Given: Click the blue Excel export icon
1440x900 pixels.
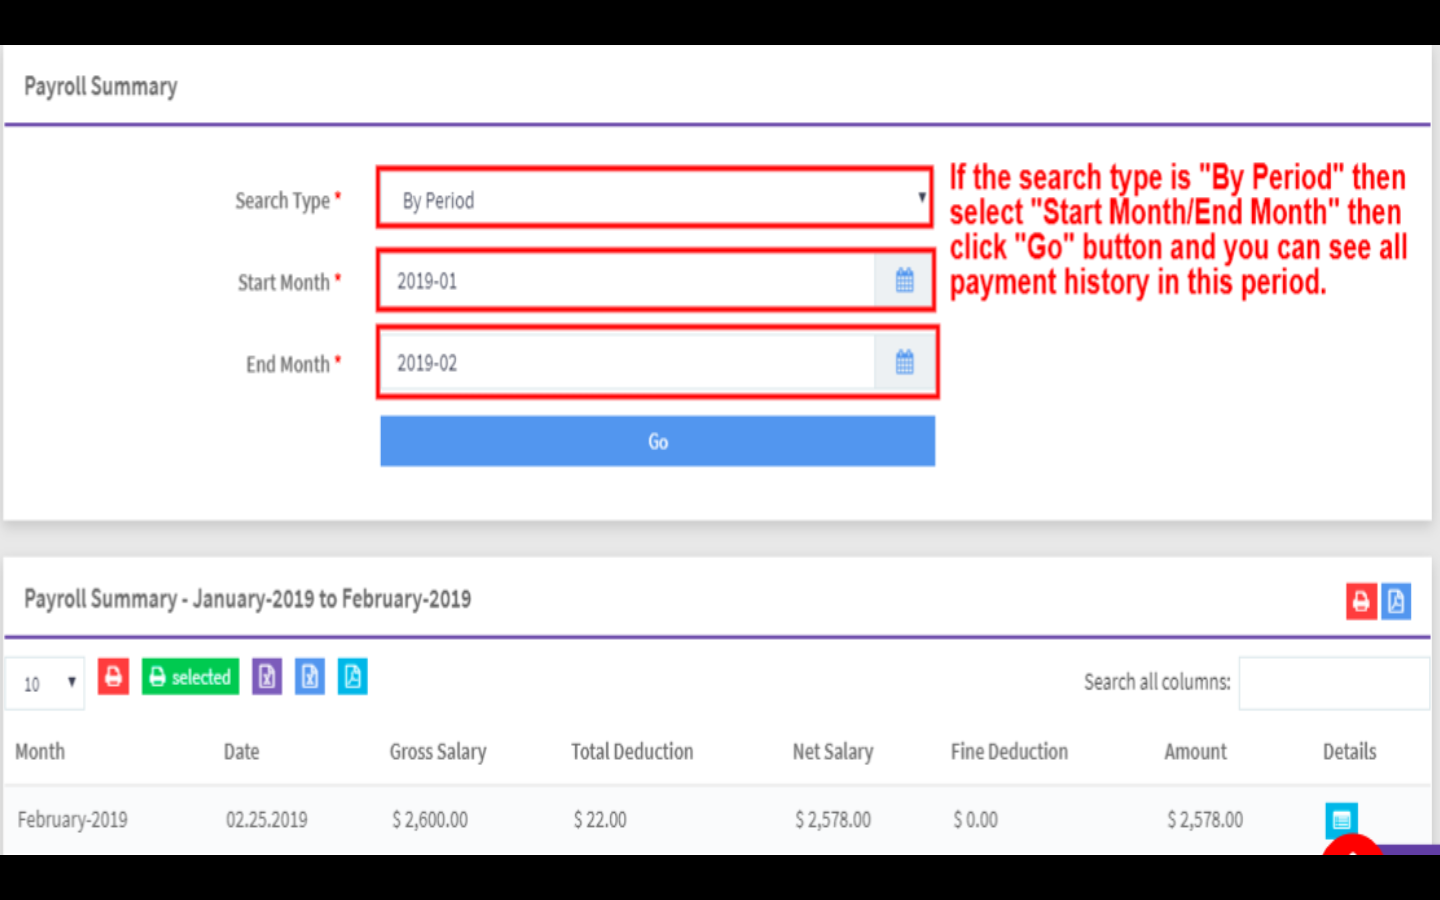Looking at the screenshot, I should (310, 677).
